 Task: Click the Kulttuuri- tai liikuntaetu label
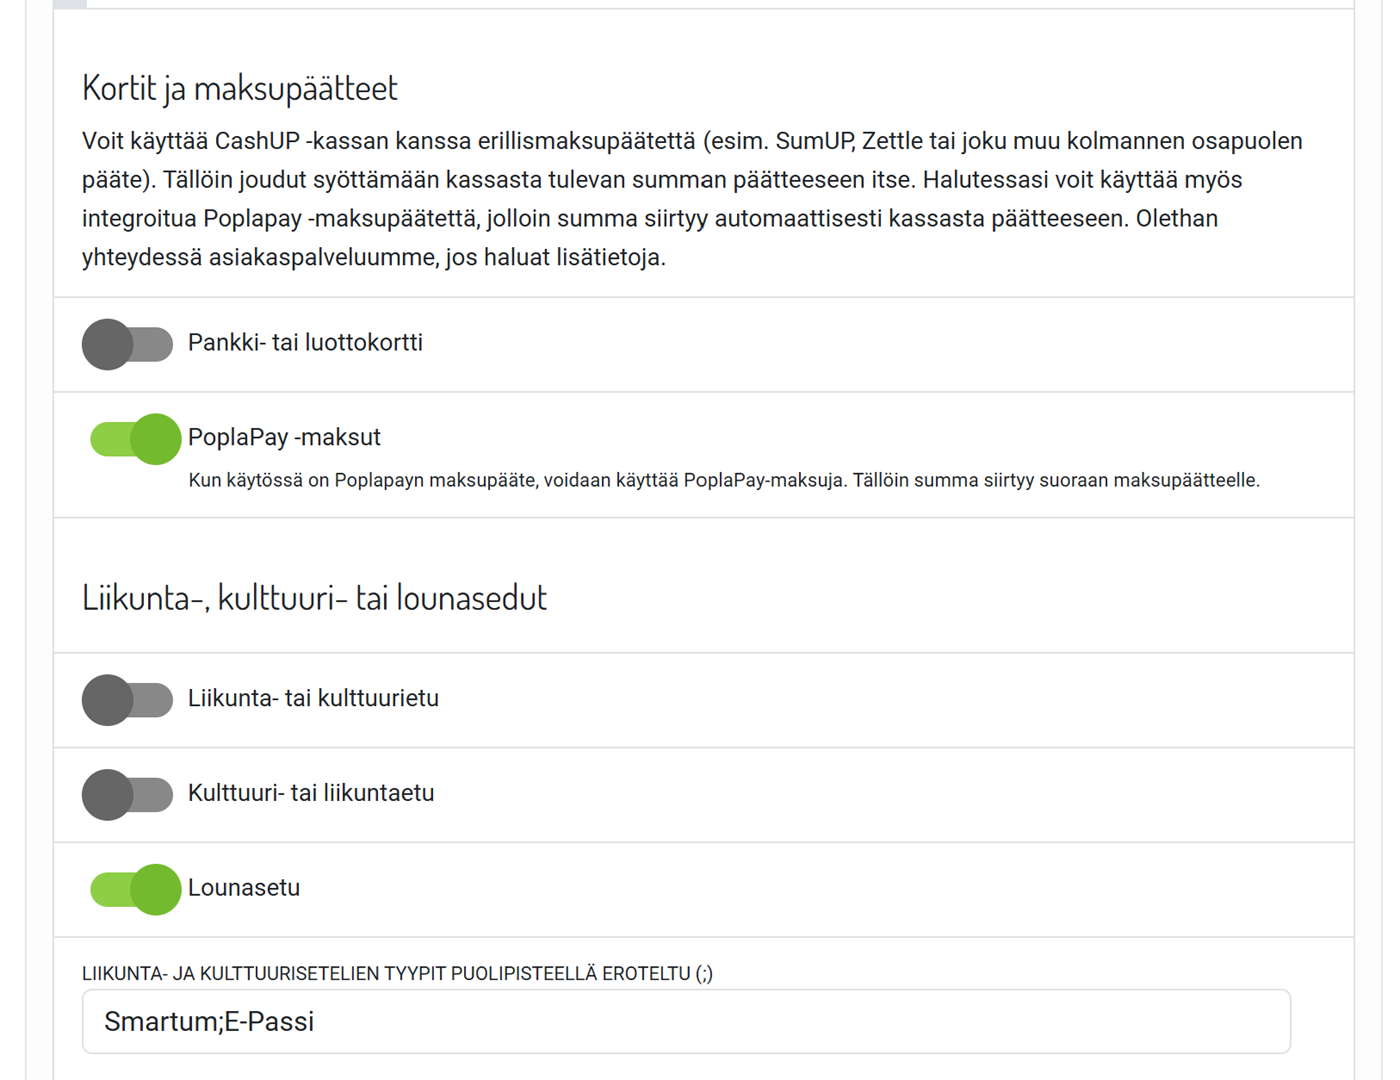pos(311,793)
